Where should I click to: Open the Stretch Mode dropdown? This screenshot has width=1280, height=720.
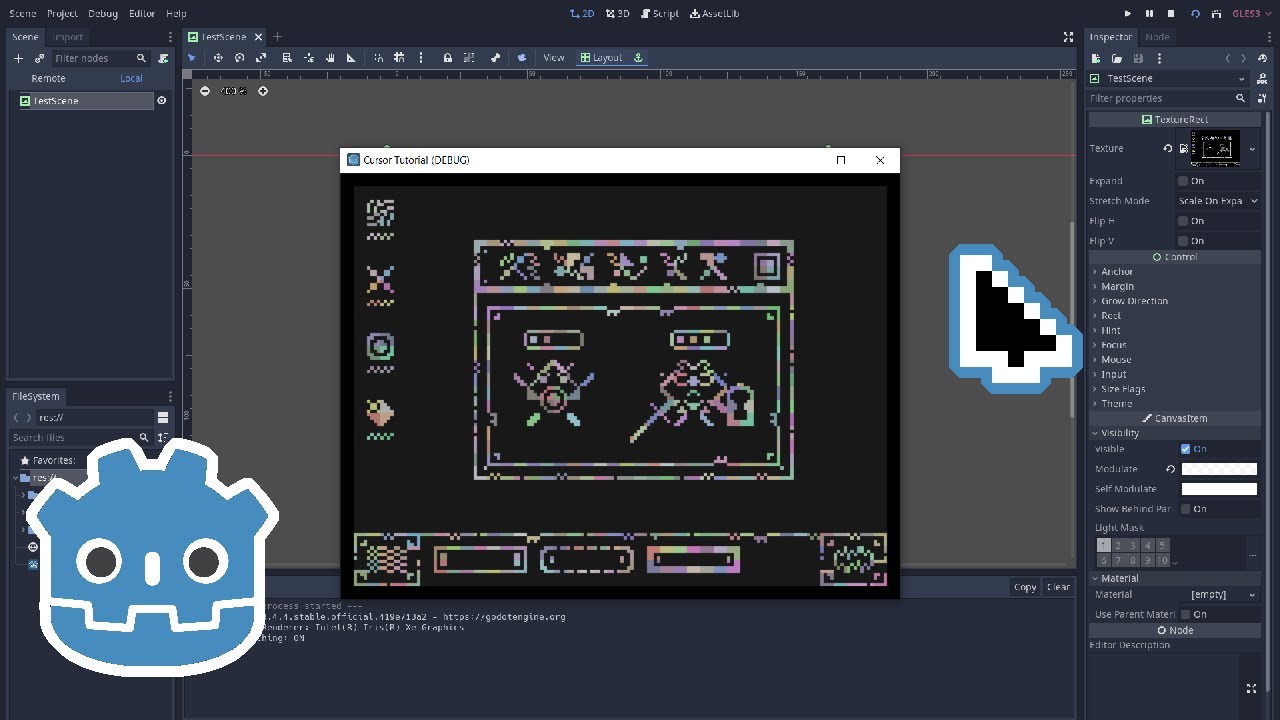(1218, 201)
